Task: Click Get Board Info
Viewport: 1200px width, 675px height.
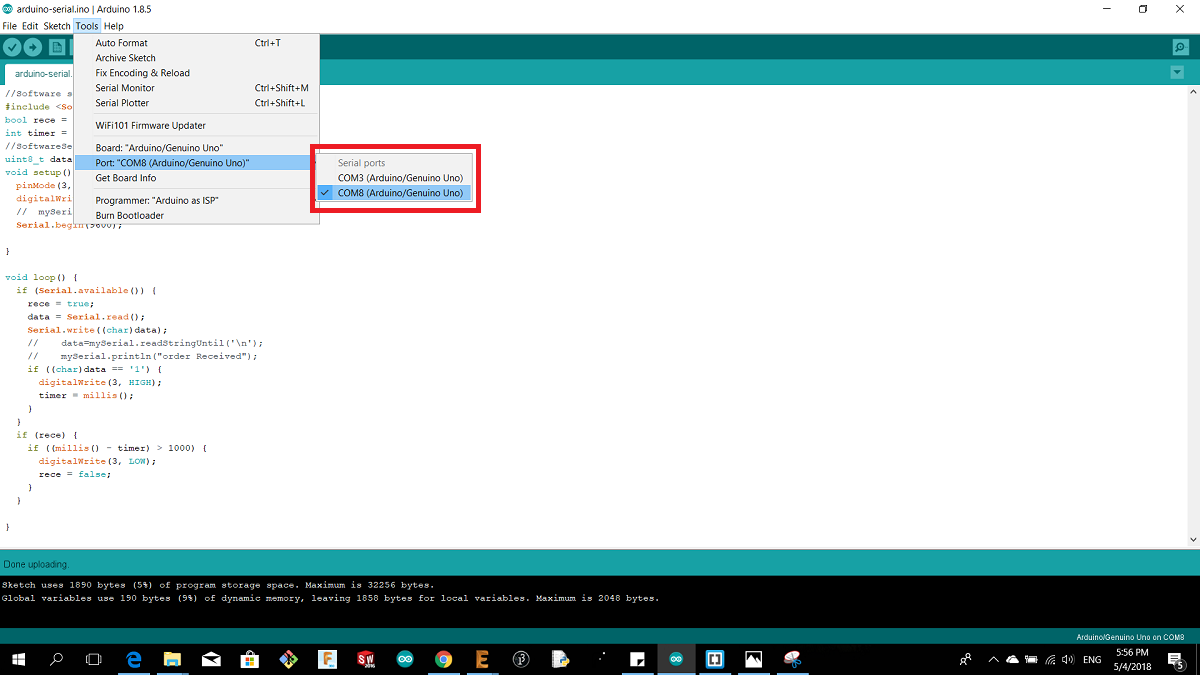Action: coord(197,178)
